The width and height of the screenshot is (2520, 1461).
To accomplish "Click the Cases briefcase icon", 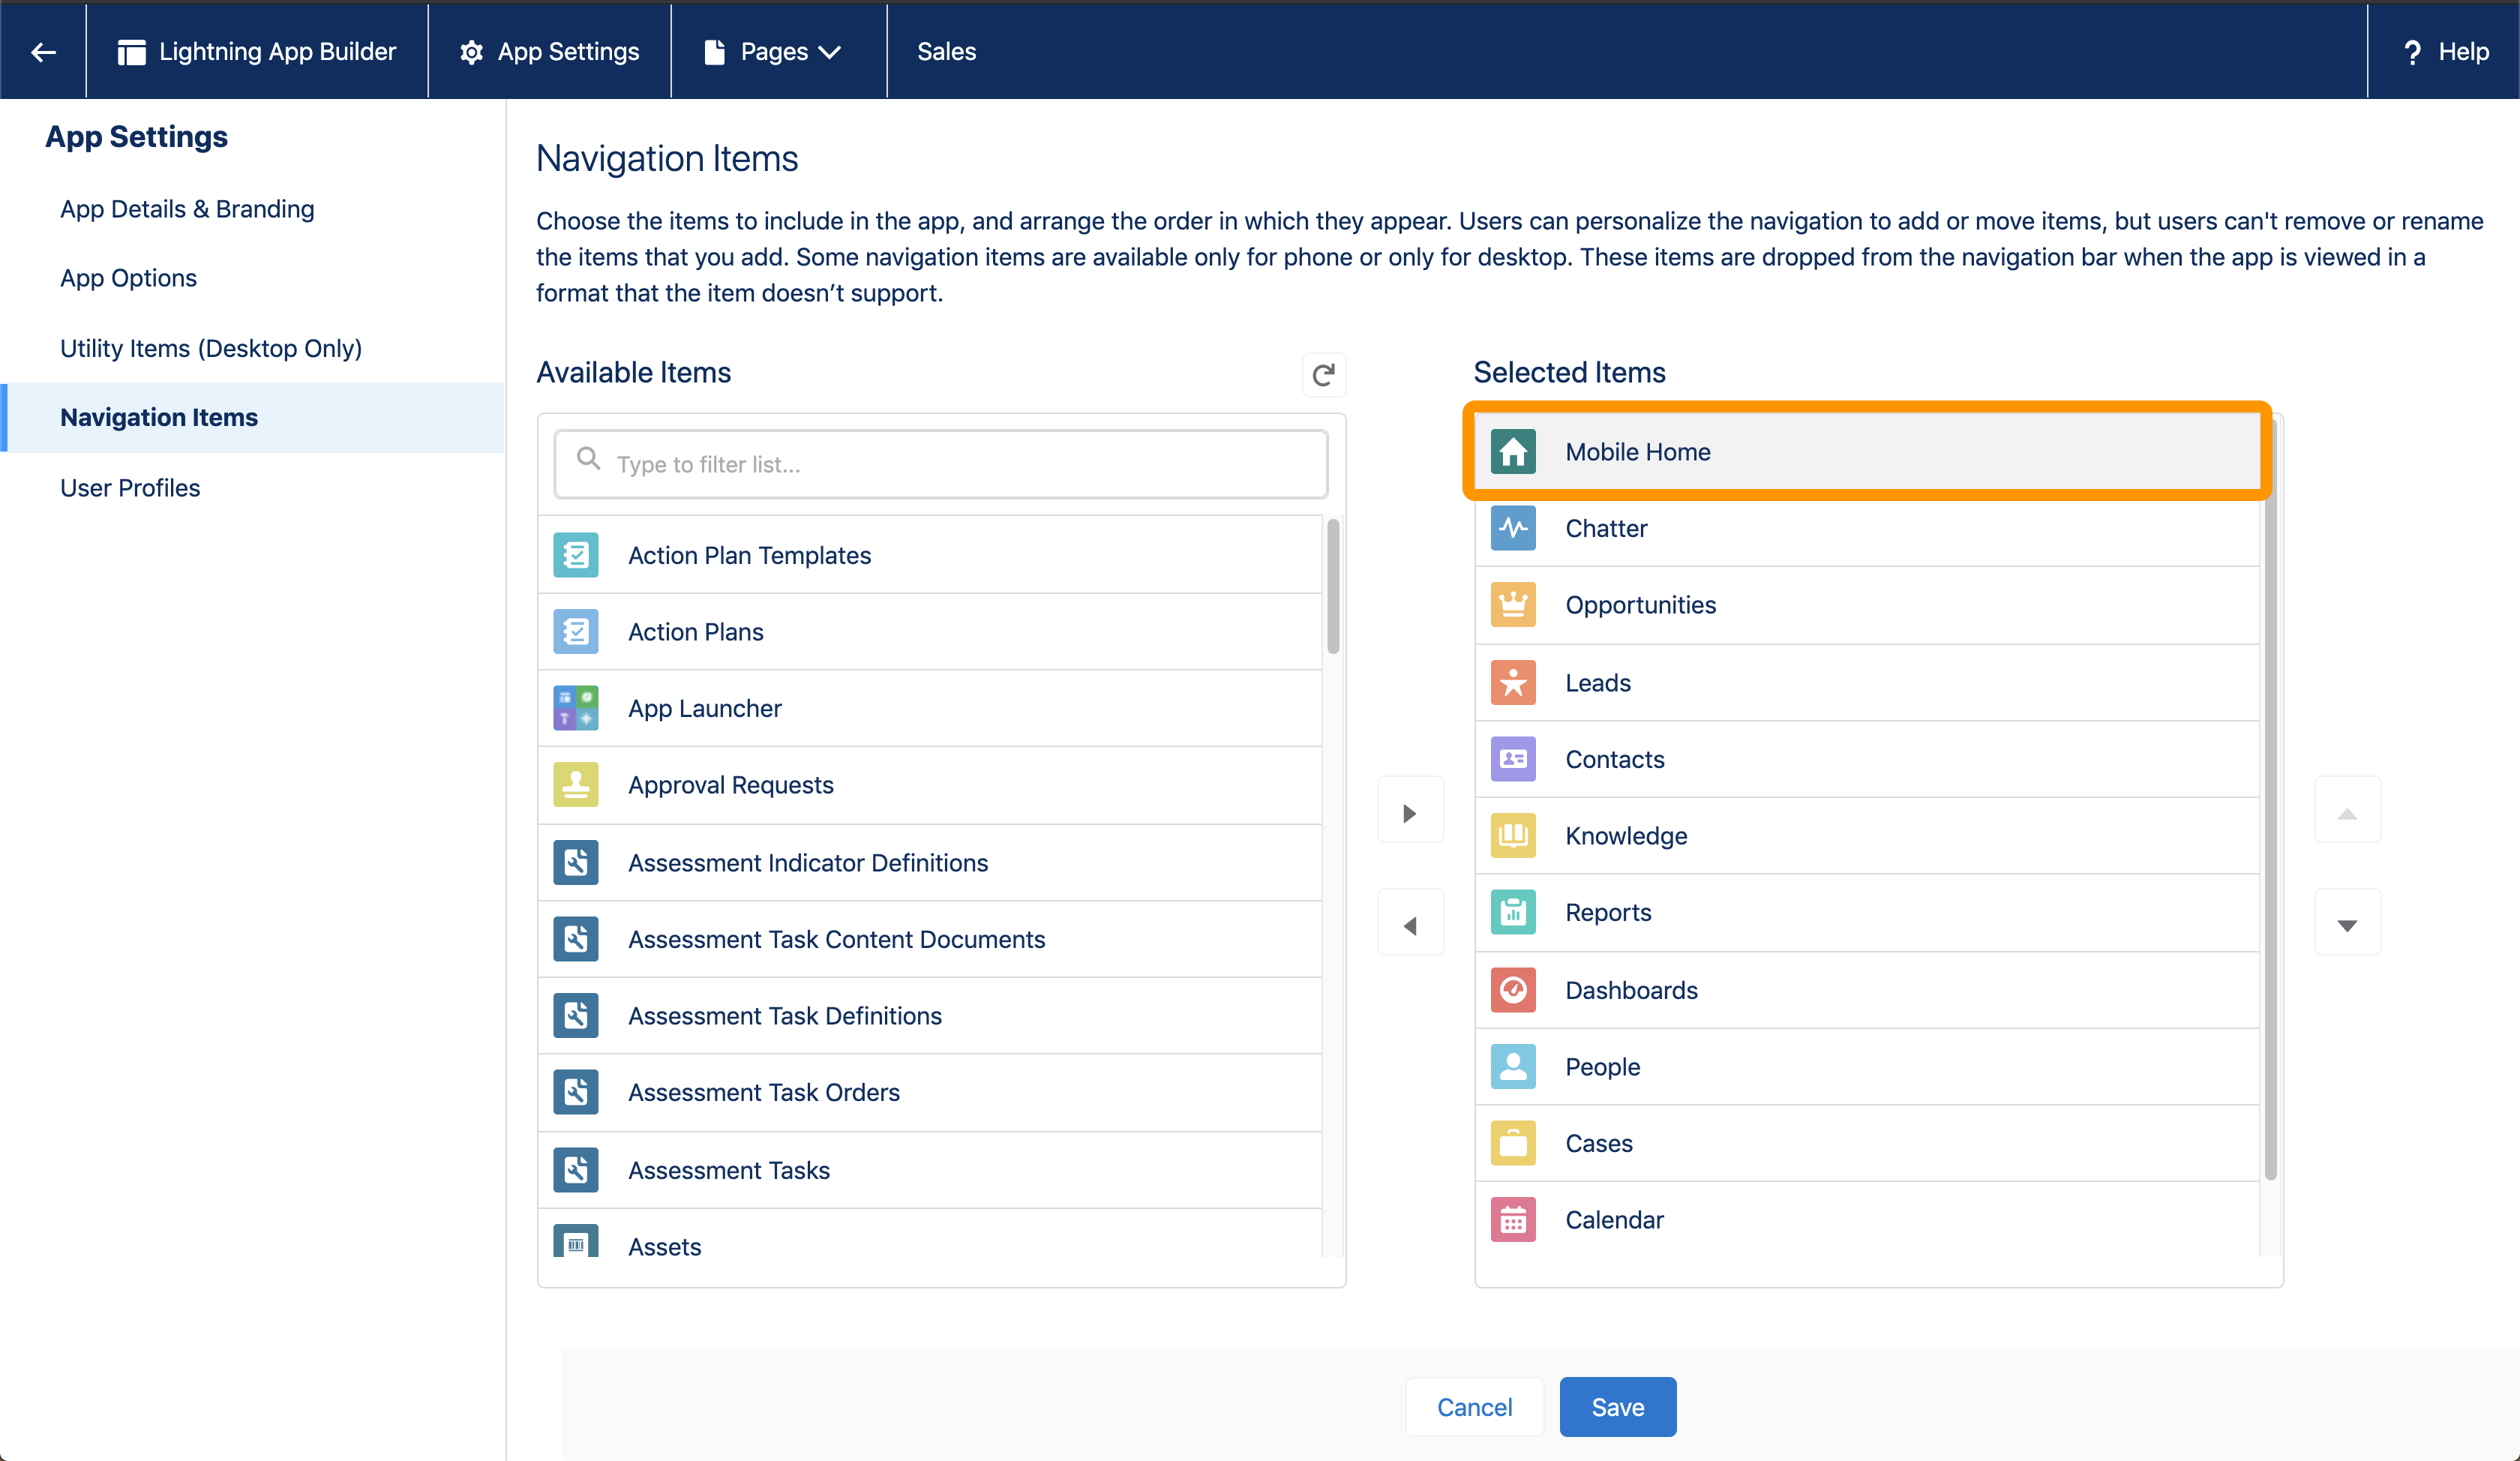I will pos(1513,1143).
